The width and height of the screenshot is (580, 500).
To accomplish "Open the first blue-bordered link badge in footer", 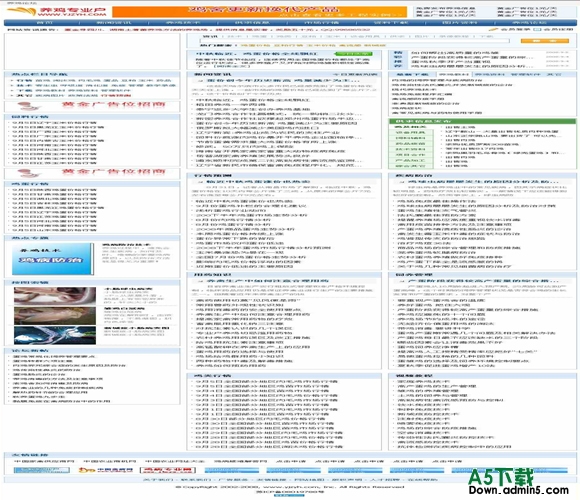I will click(41, 470).
